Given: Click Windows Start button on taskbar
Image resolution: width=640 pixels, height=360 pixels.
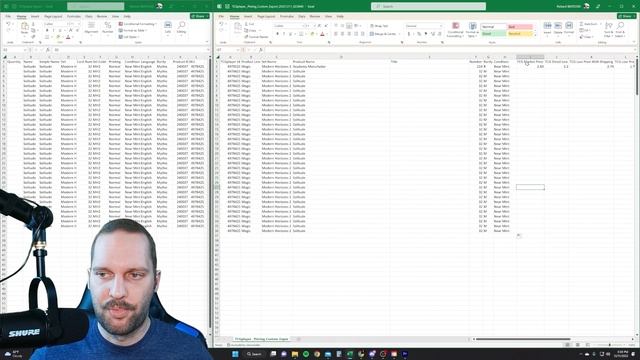Looking at the screenshot, I should click(235, 354).
